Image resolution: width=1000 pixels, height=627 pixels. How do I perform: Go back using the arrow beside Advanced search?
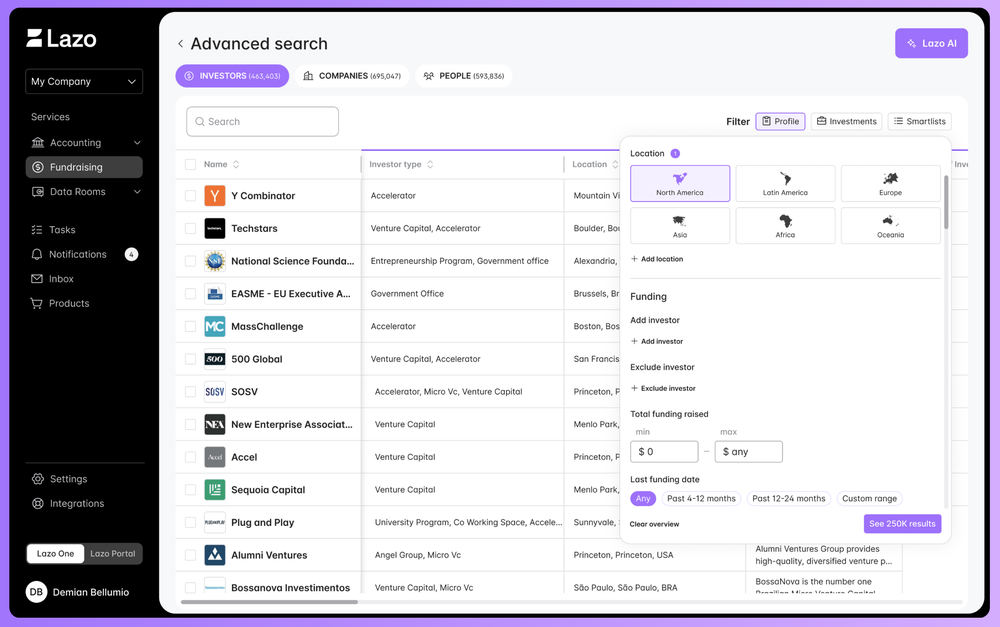180,43
